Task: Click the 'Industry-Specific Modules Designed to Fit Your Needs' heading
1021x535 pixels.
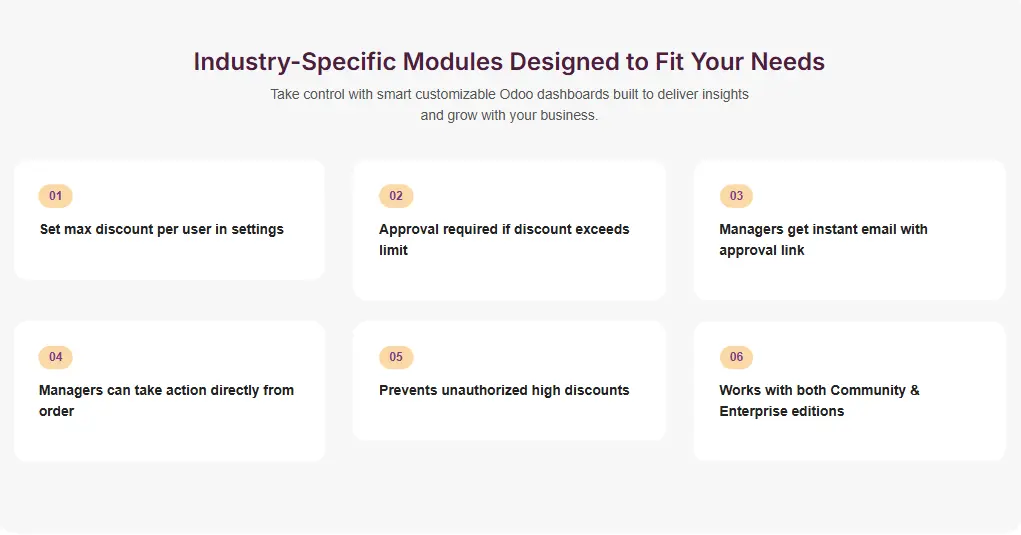Action: pos(509,62)
